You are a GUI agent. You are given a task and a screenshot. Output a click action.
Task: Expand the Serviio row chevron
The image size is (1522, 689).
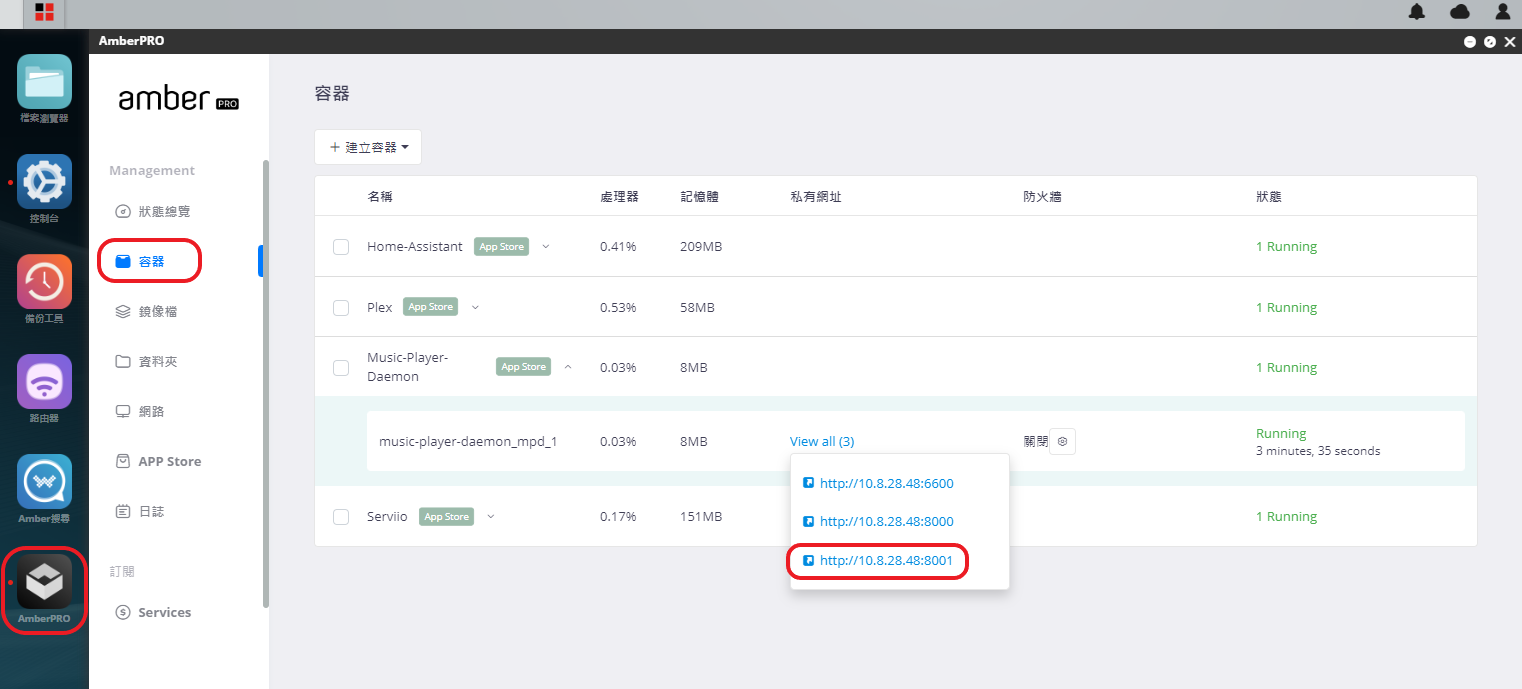click(x=490, y=516)
